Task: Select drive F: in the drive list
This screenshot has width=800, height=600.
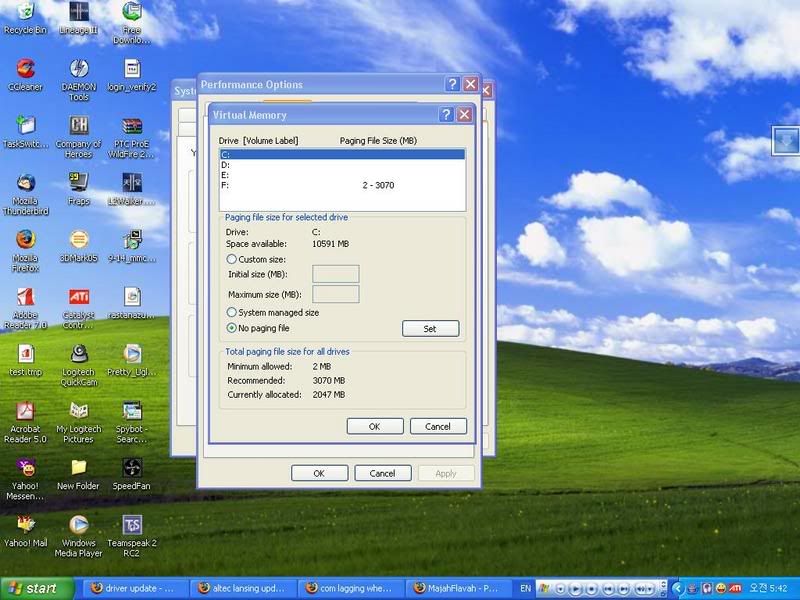Action: [225, 185]
